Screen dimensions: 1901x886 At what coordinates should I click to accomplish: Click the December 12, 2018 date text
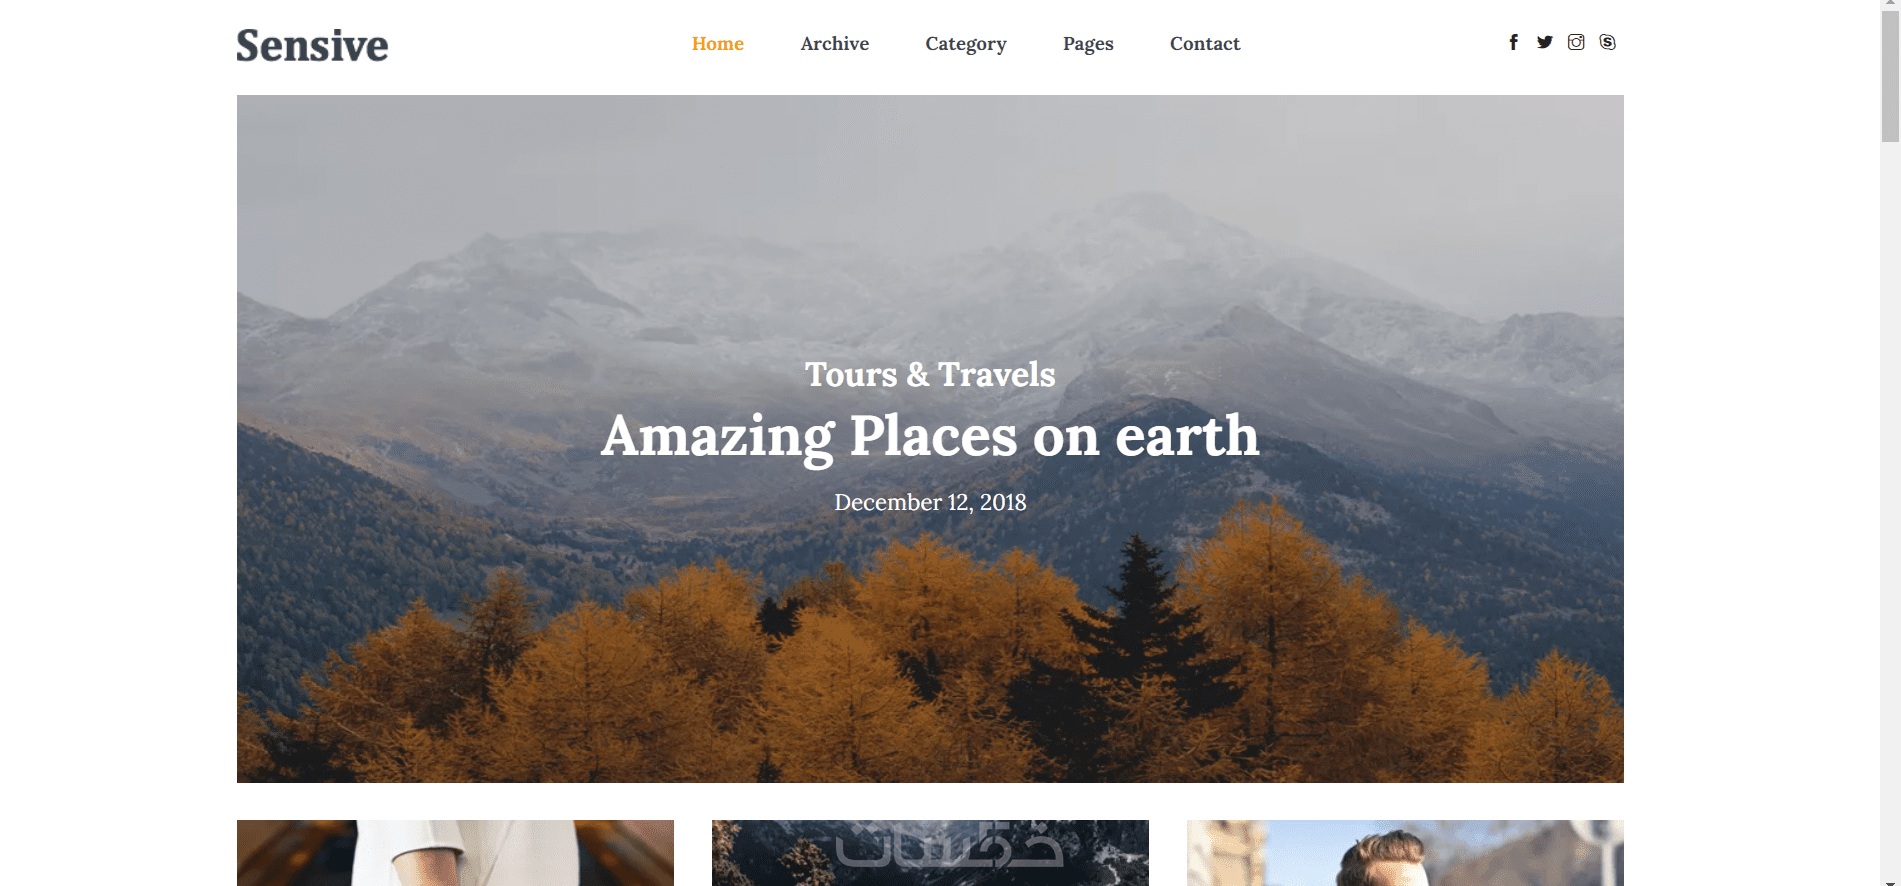click(930, 502)
